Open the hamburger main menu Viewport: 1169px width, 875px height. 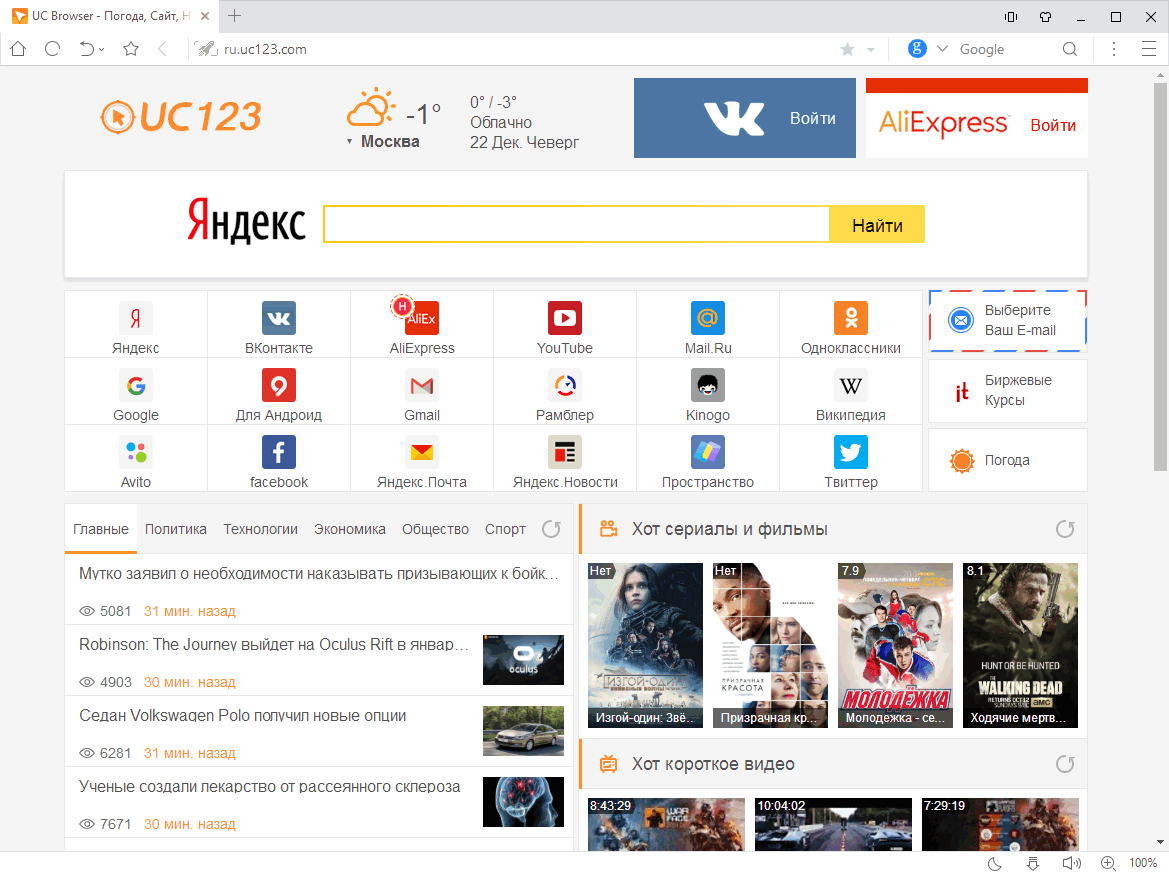click(x=1149, y=49)
